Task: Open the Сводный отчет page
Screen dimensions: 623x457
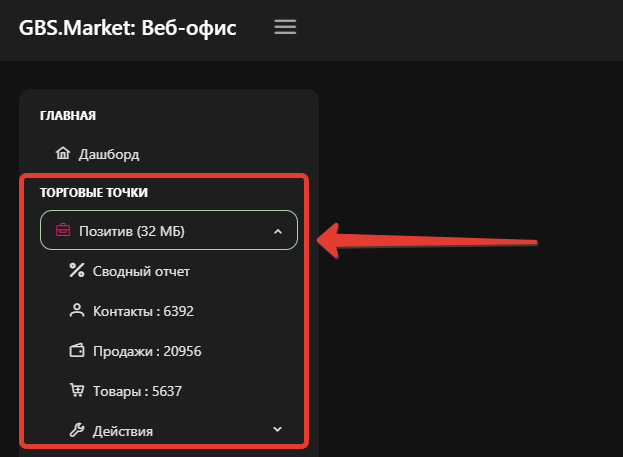Action: pyautogui.click(x=141, y=271)
